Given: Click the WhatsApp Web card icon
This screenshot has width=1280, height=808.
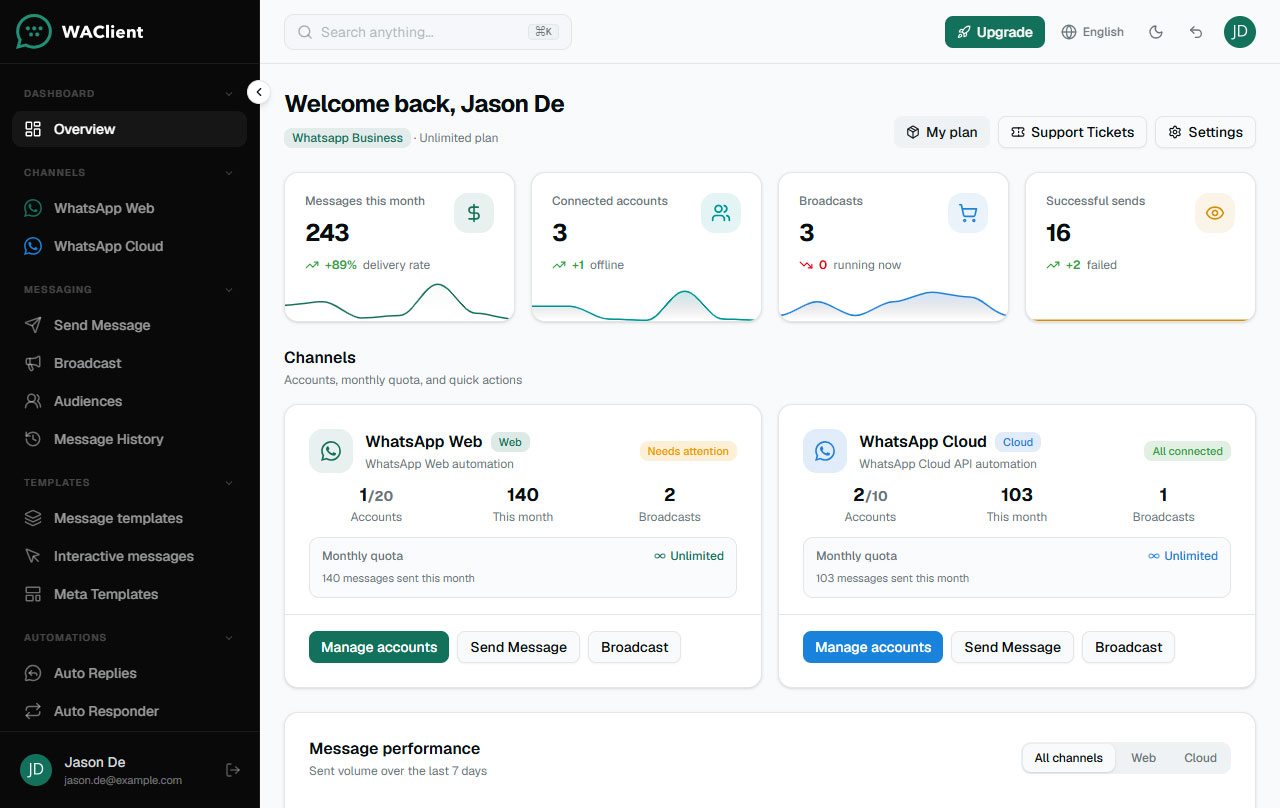Looking at the screenshot, I should [x=331, y=451].
